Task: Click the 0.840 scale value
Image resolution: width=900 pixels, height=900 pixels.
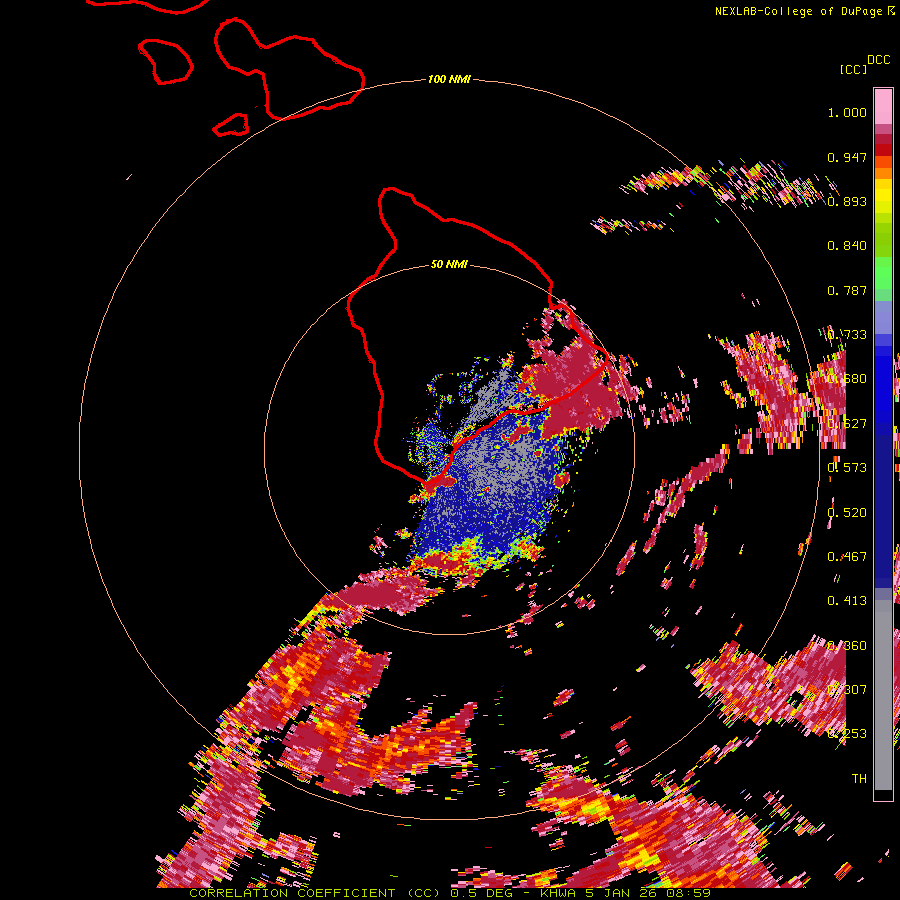Action: tap(847, 246)
